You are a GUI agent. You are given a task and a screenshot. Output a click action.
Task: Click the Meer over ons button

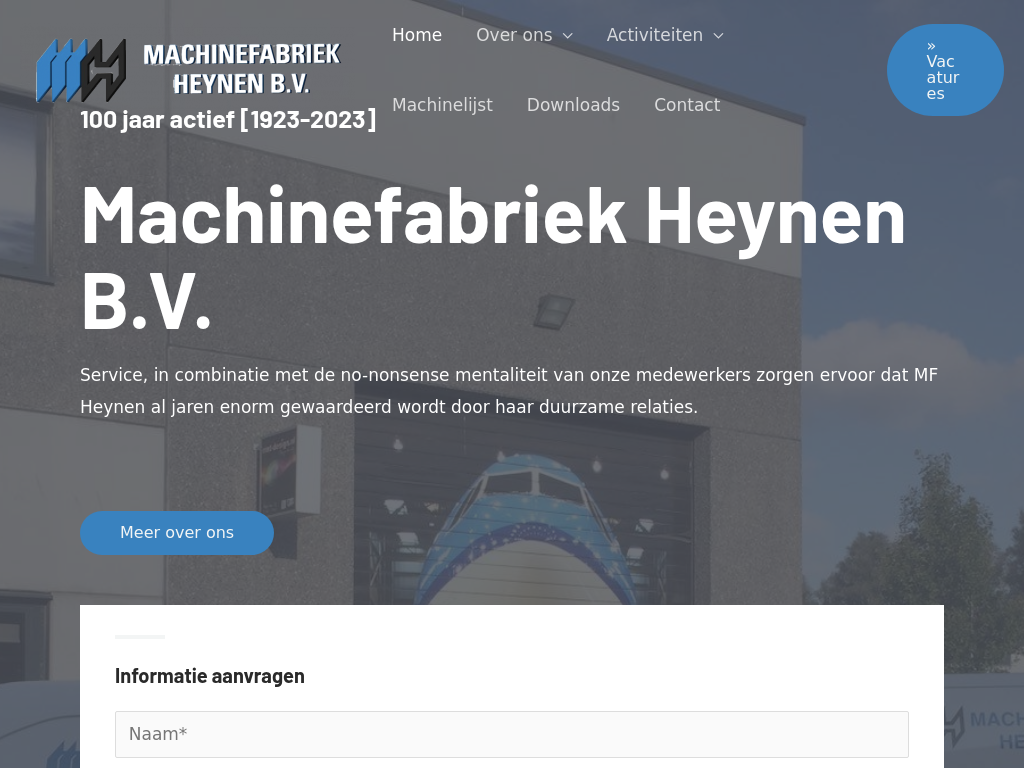pyautogui.click(x=177, y=533)
